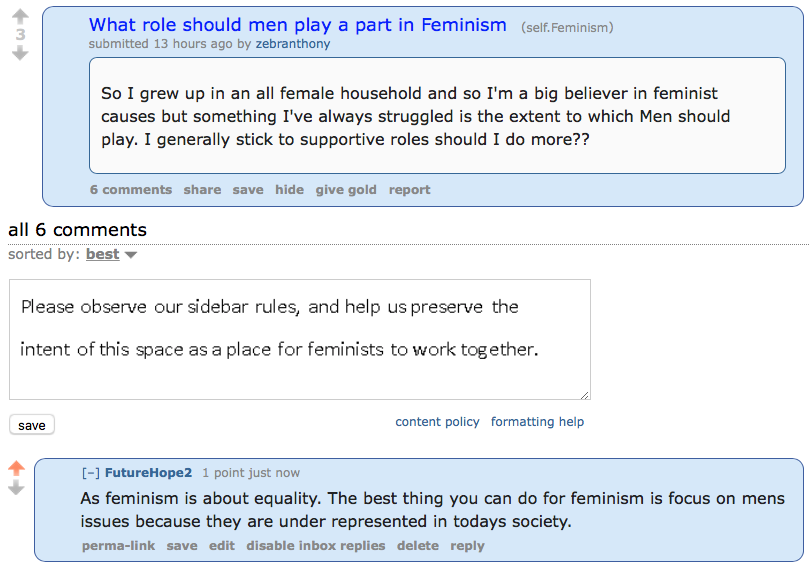Downvote the post by zebranthony
The width and height of the screenshot is (810, 564).
pyautogui.click(x=20, y=52)
